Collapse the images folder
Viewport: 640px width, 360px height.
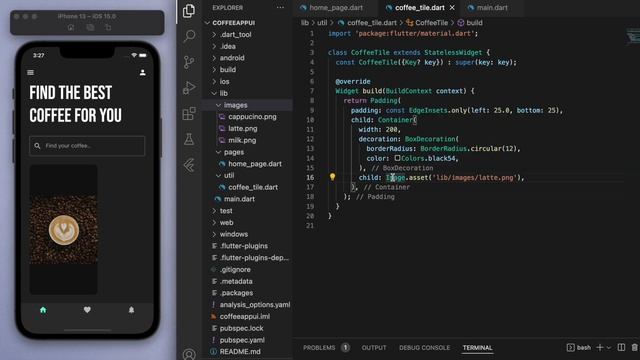(x=218, y=105)
